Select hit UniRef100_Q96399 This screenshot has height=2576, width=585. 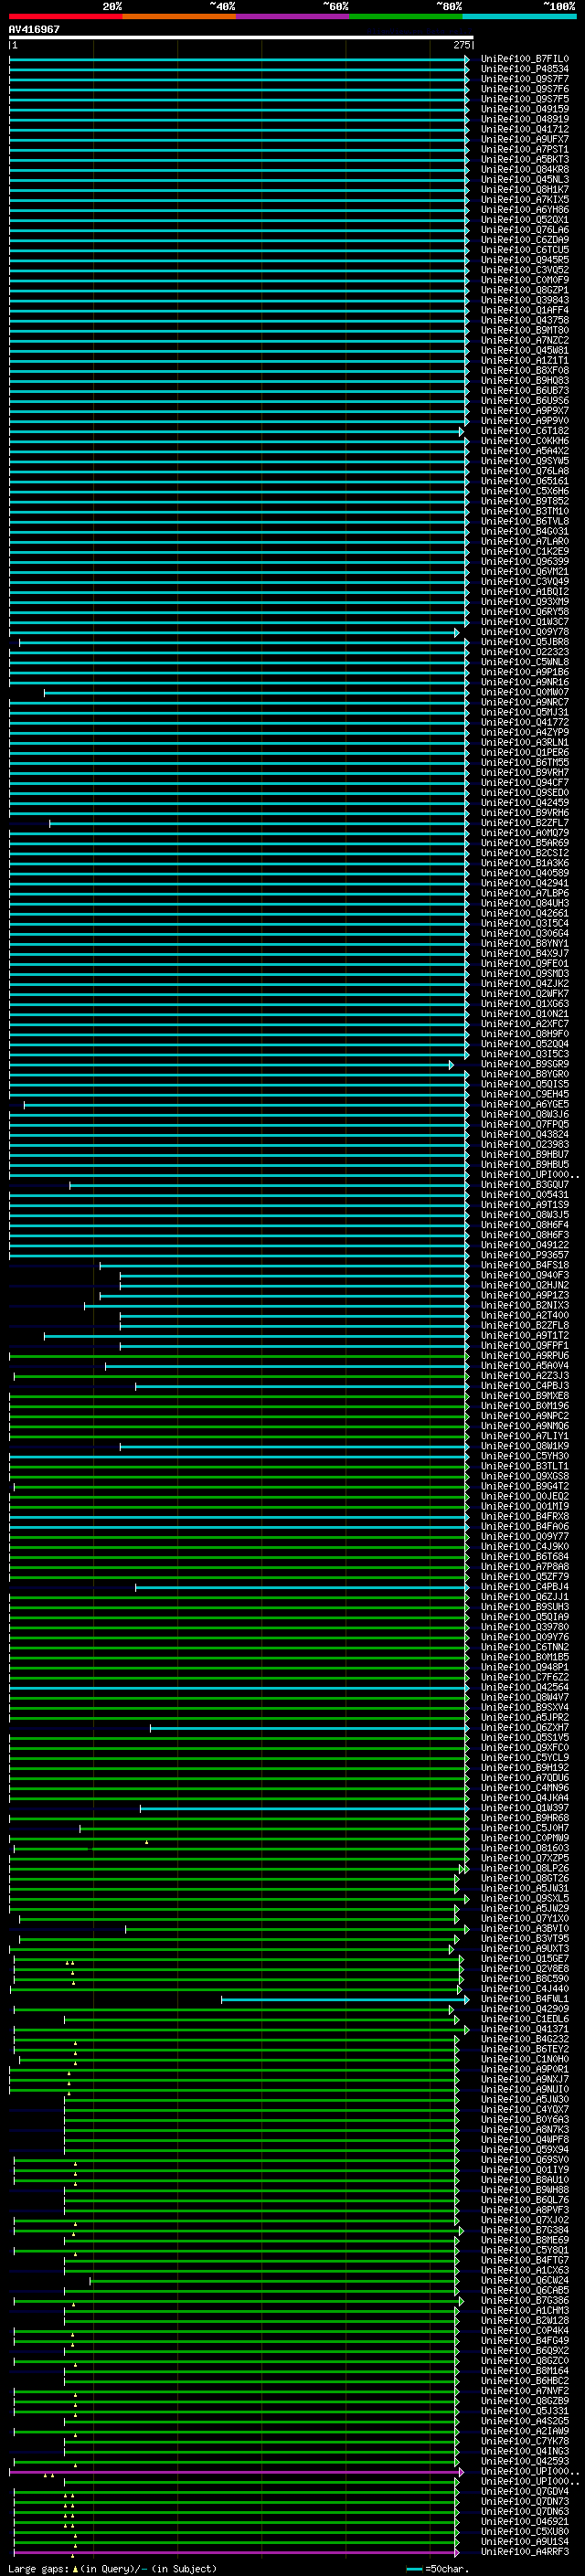click(x=524, y=562)
